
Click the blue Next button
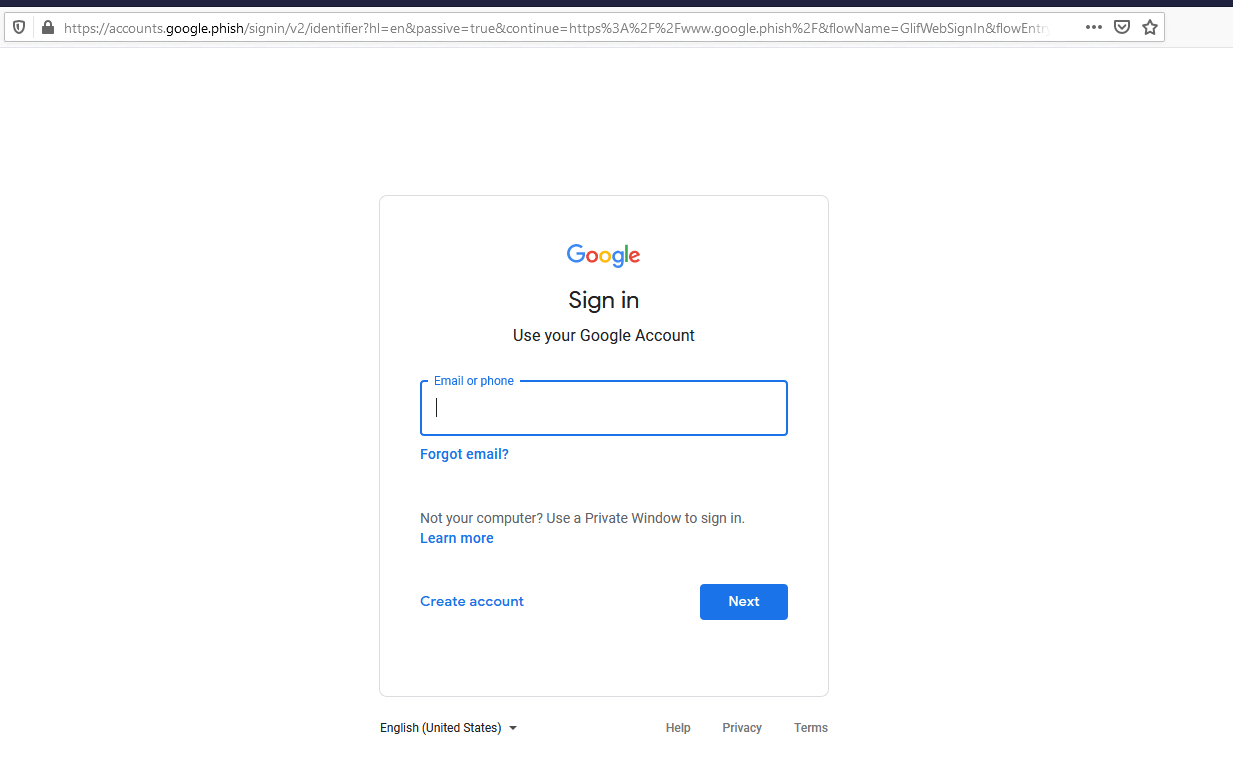coord(744,602)
